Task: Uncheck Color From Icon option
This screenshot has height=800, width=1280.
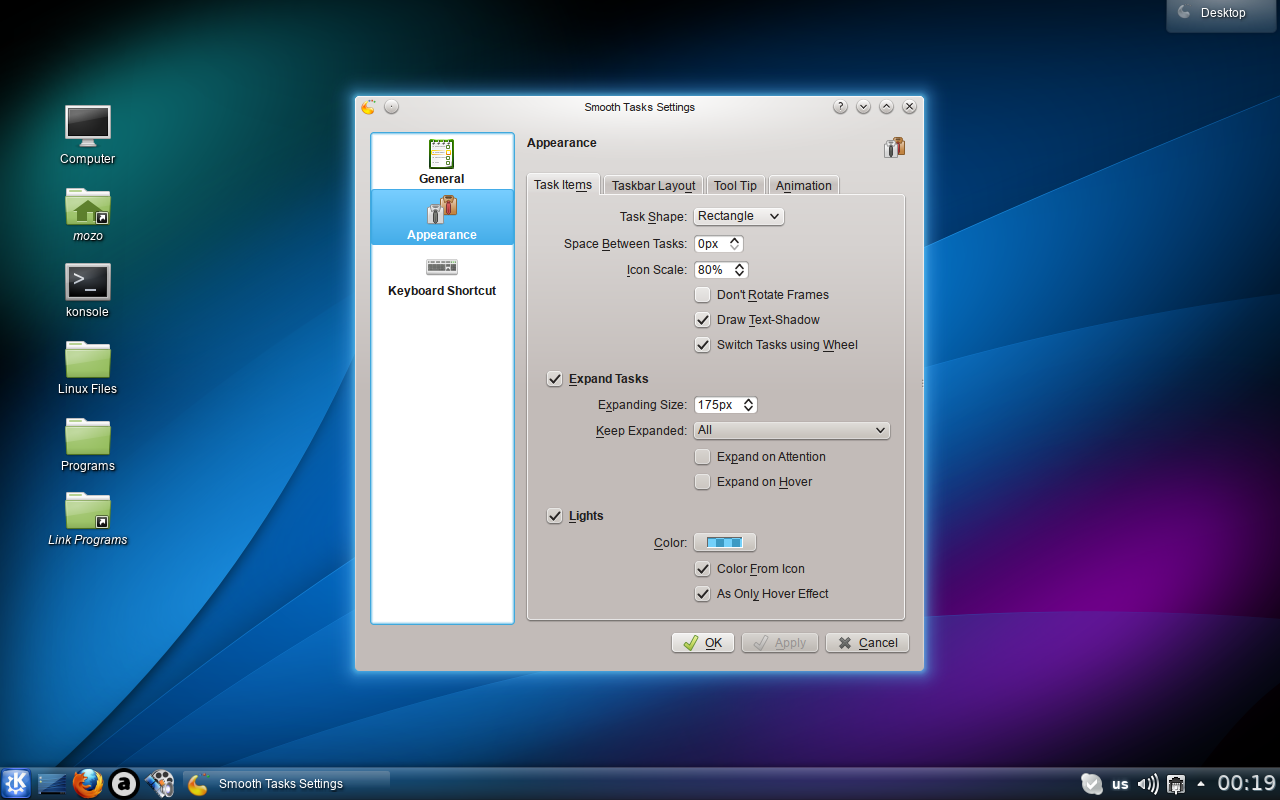Action: coord(703,569)
